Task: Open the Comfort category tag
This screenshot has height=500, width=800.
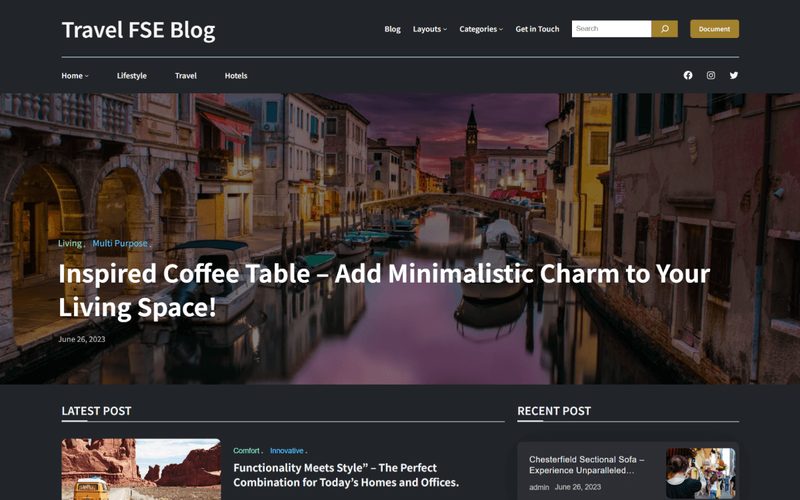Action: pyautogui.click(x=246, y=451)
